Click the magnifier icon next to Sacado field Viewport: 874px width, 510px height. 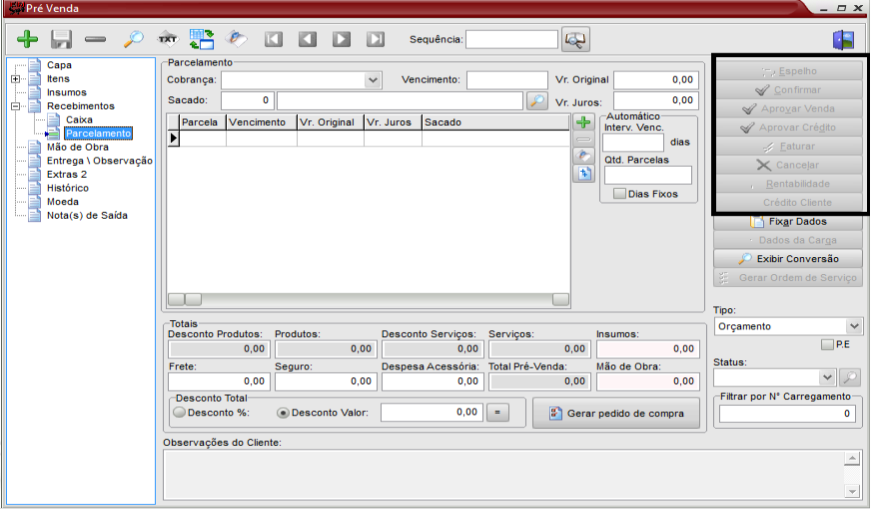point(536,101)
